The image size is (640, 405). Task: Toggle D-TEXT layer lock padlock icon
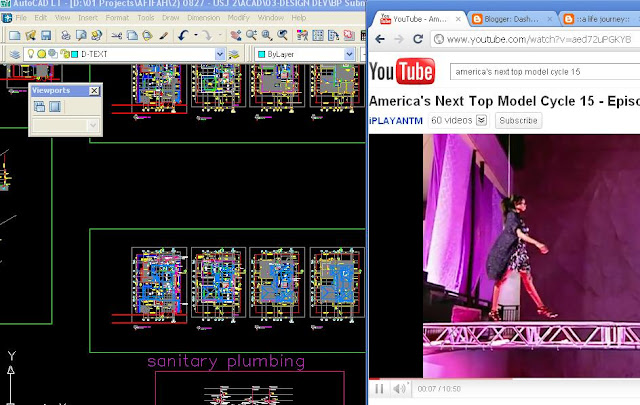[64, 54]
